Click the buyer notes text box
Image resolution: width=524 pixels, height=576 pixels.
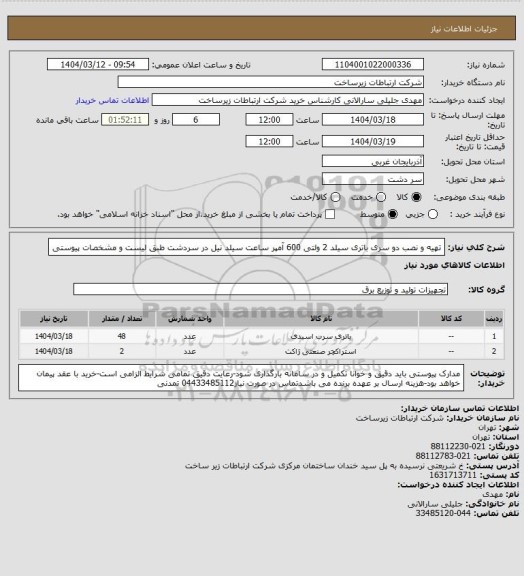(x=241, y=378)
